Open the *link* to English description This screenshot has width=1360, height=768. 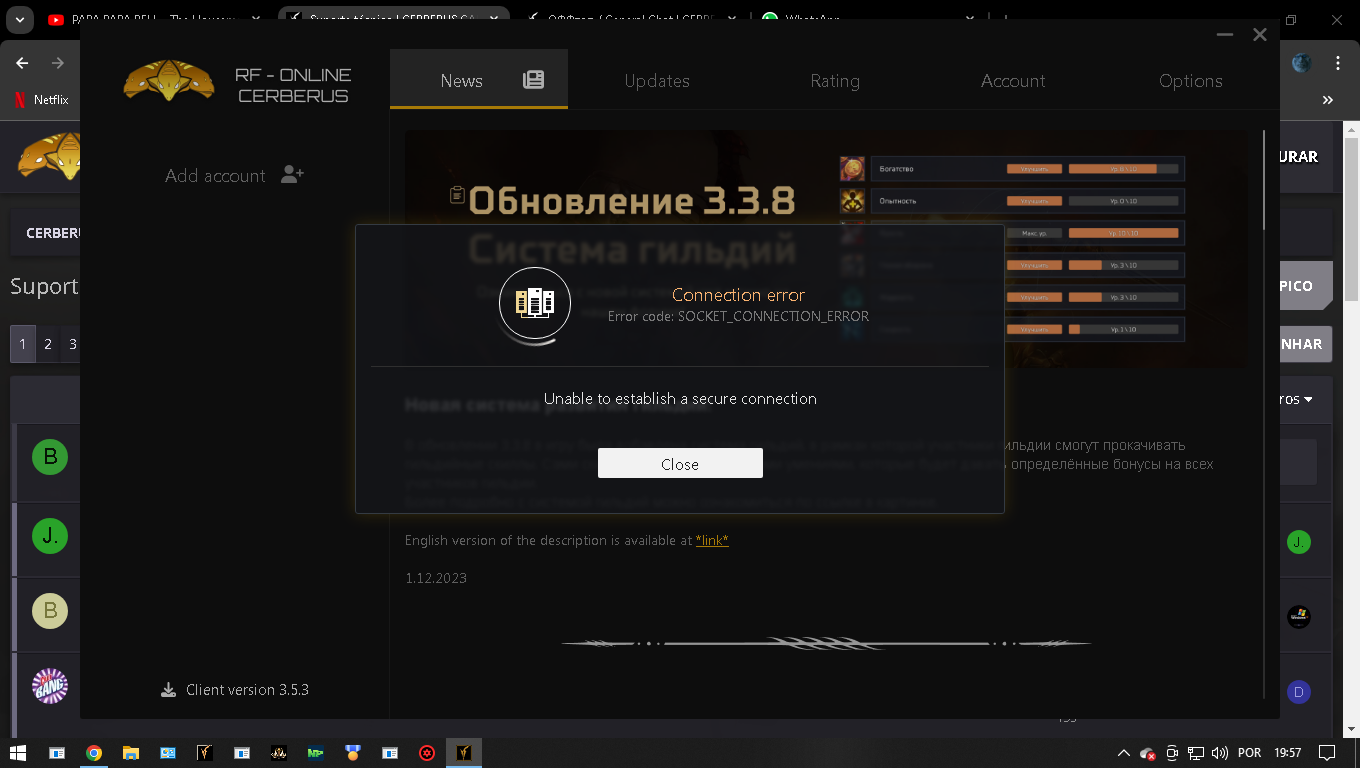(x=712, y=540)
